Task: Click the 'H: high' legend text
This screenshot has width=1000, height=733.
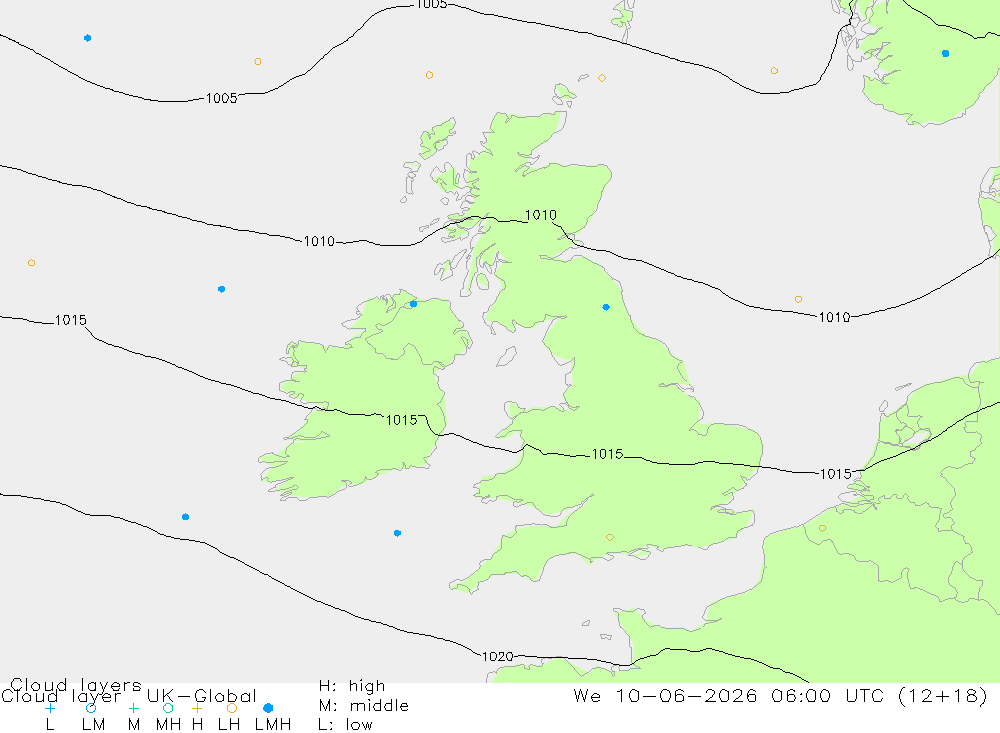Action: pyautogui.click(x=352, y=686)
